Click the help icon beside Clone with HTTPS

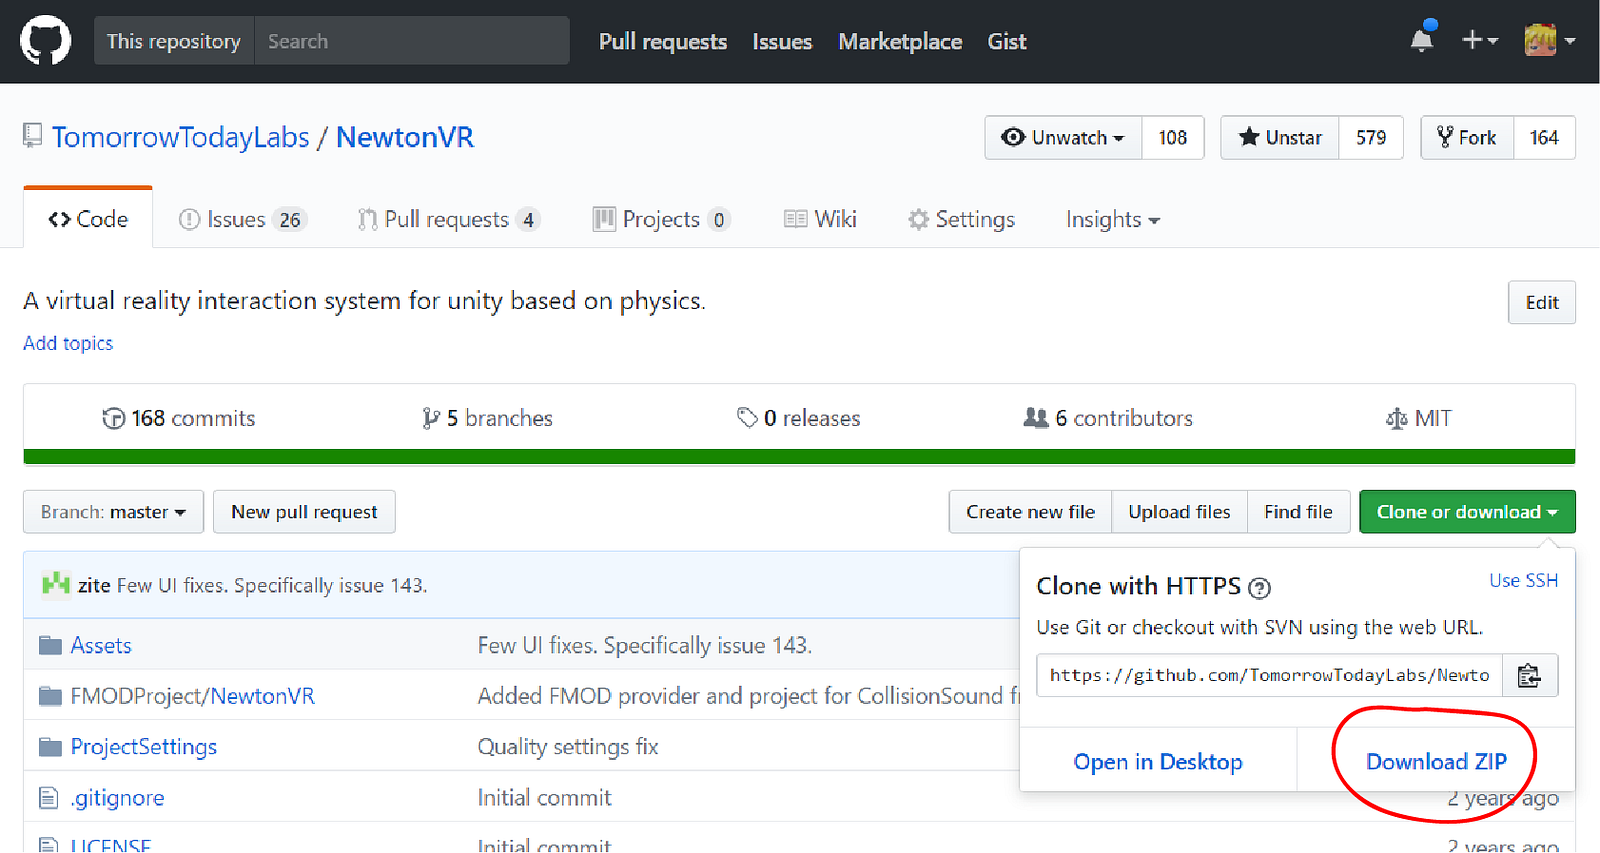coord(1260,588)
